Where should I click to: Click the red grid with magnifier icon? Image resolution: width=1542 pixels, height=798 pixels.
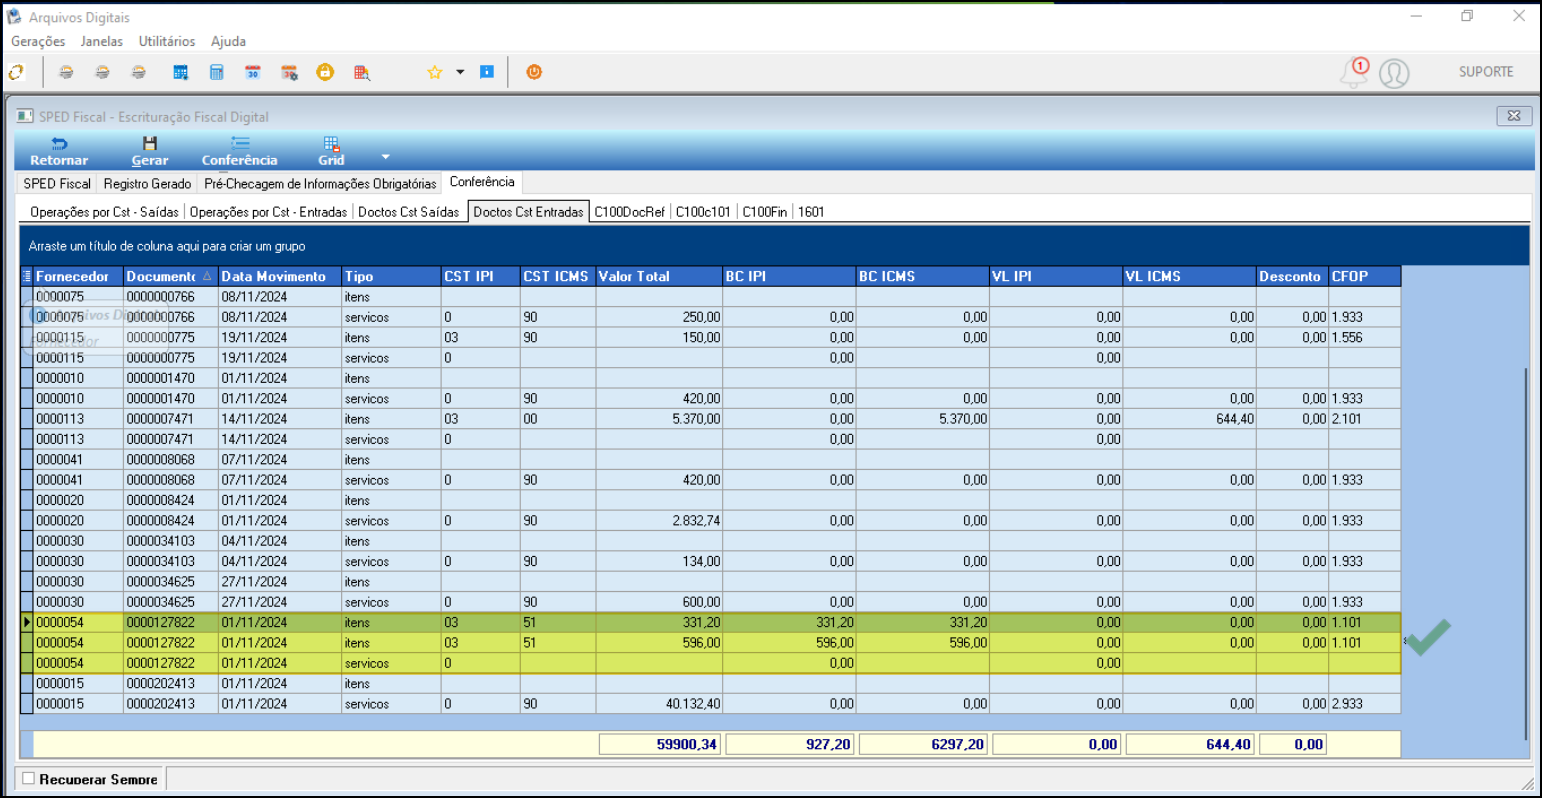pyautogui.click(x=362, y=72)
